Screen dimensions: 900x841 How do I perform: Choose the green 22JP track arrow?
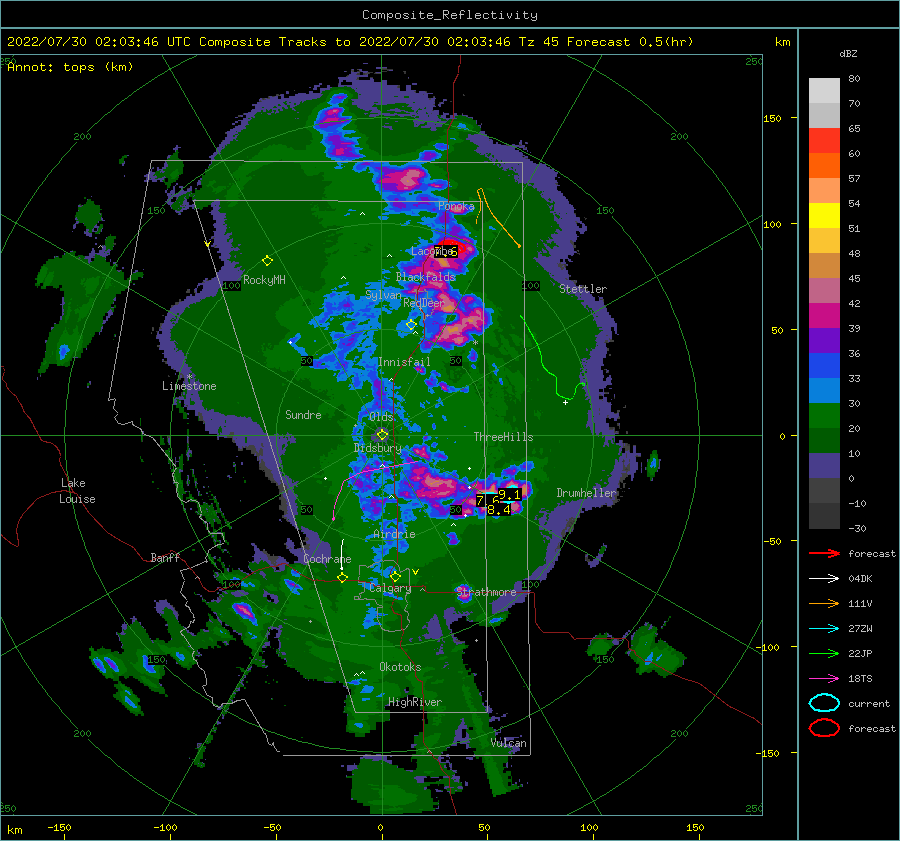tap(824, 653)
